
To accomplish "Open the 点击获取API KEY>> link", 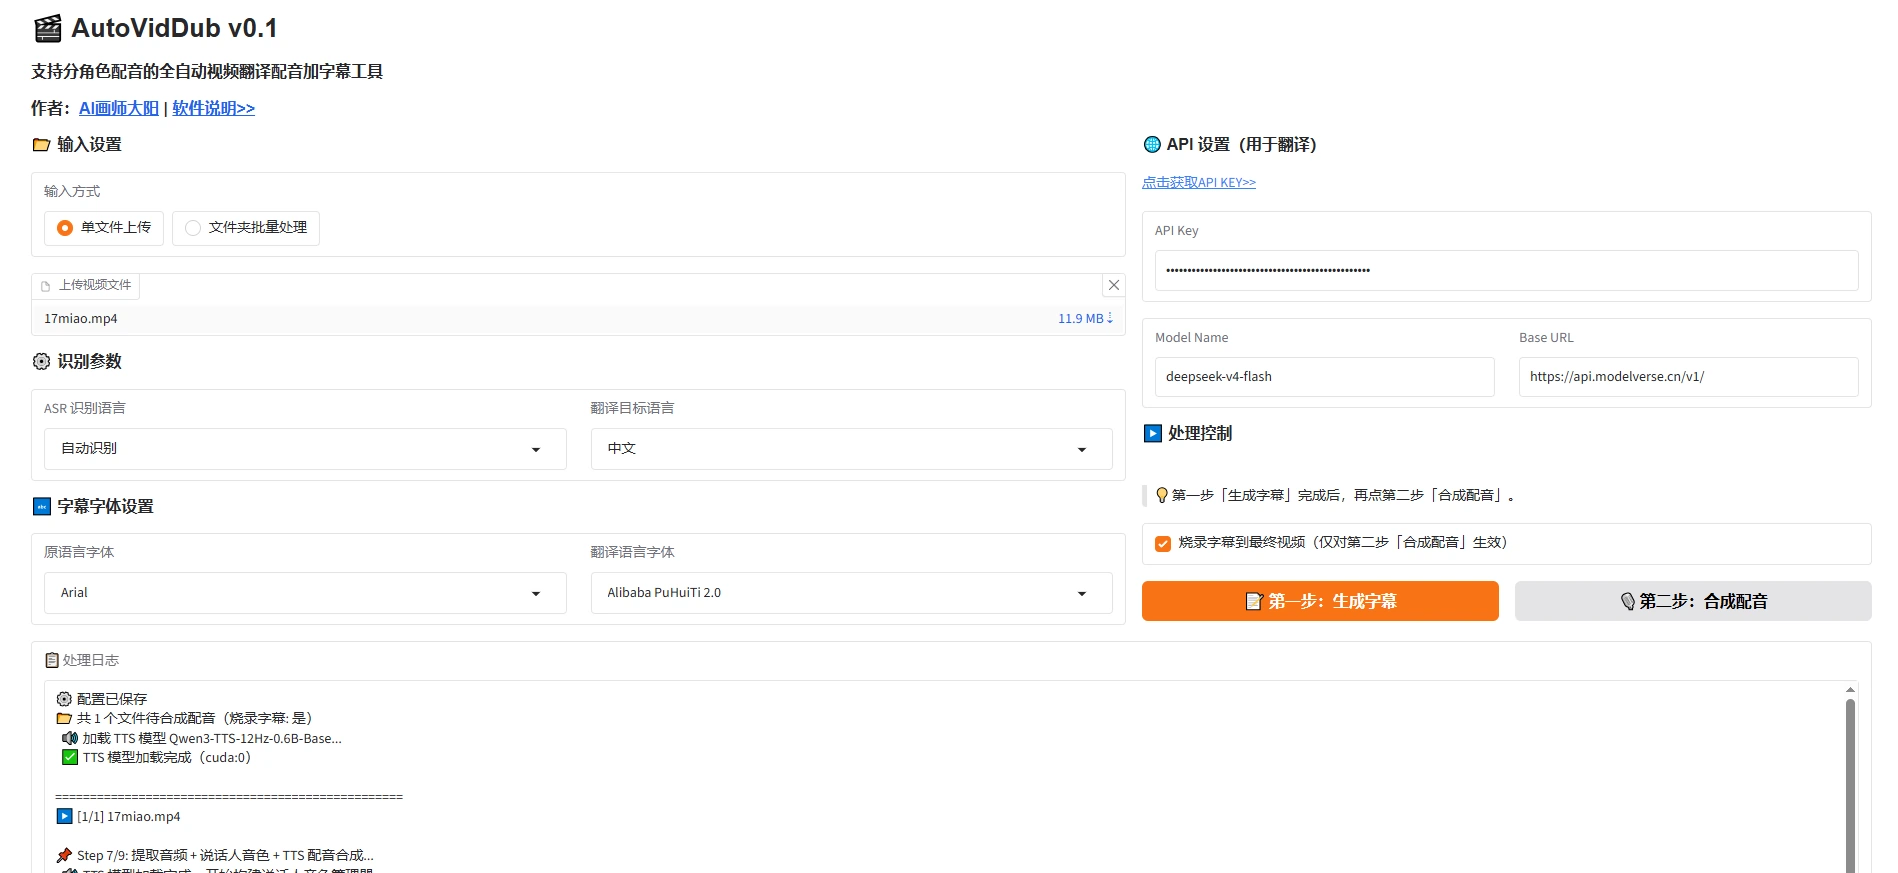I will pyautogui.click(x=1199, y=182).
